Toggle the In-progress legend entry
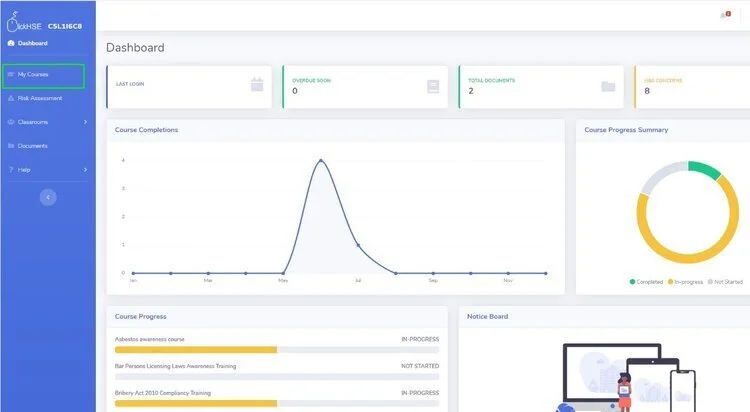Viewport: 750px width, 412px height. click(685, 282)
